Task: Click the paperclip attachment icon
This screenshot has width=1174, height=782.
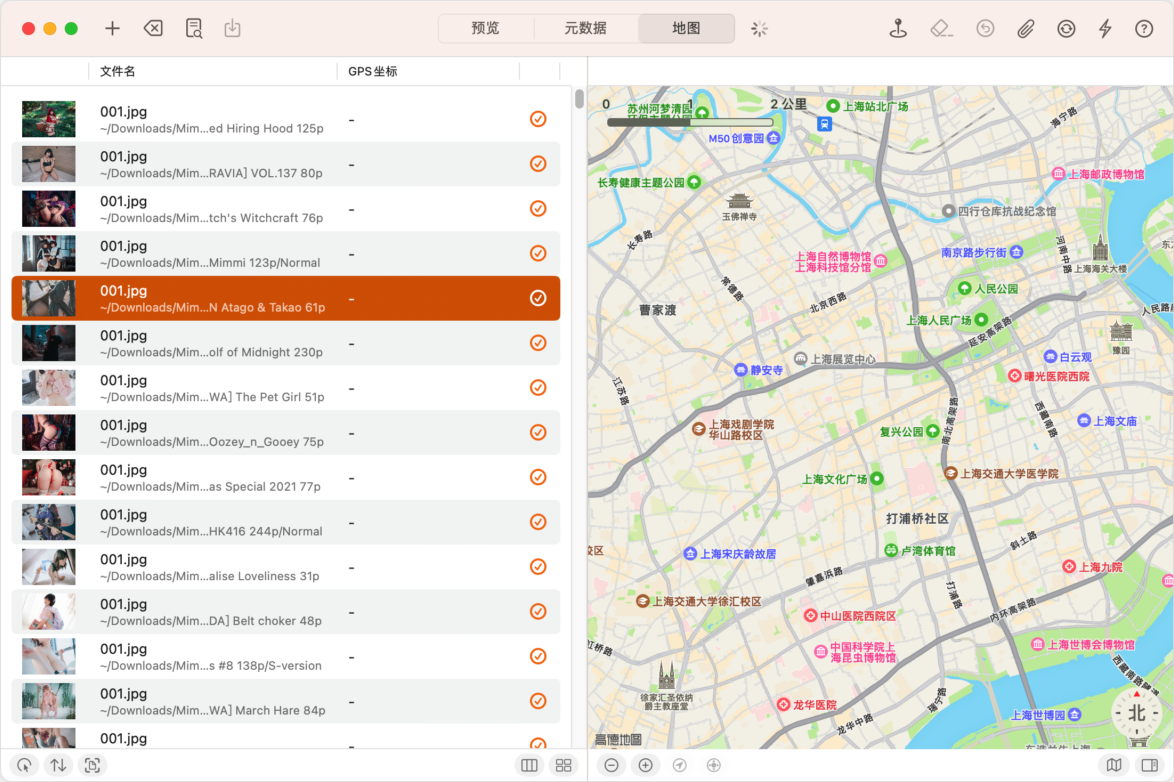Action: pos(1026,28)
